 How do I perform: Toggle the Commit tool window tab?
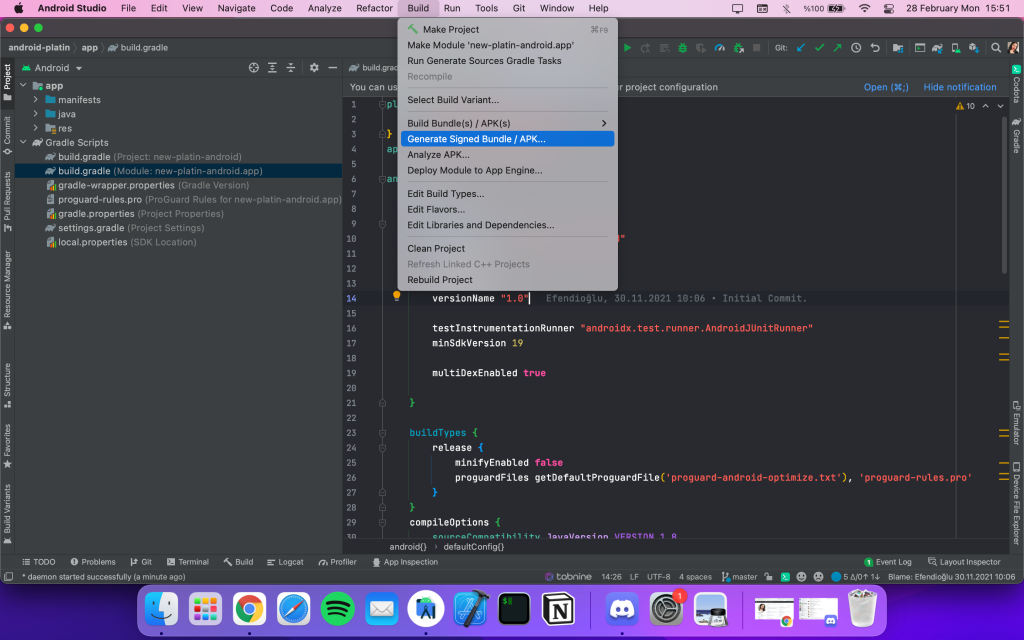[7, 135]
